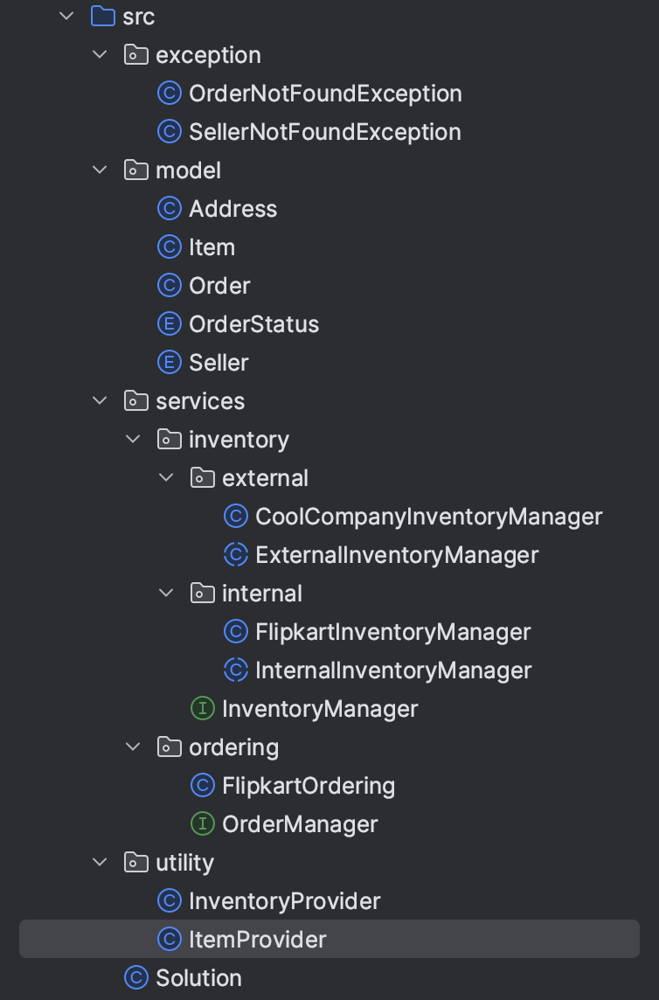This screenshot has height=1000, width=659.
Task: Collapse the utility package chevron
Action: pyautogui.click(x=100, y=862)
